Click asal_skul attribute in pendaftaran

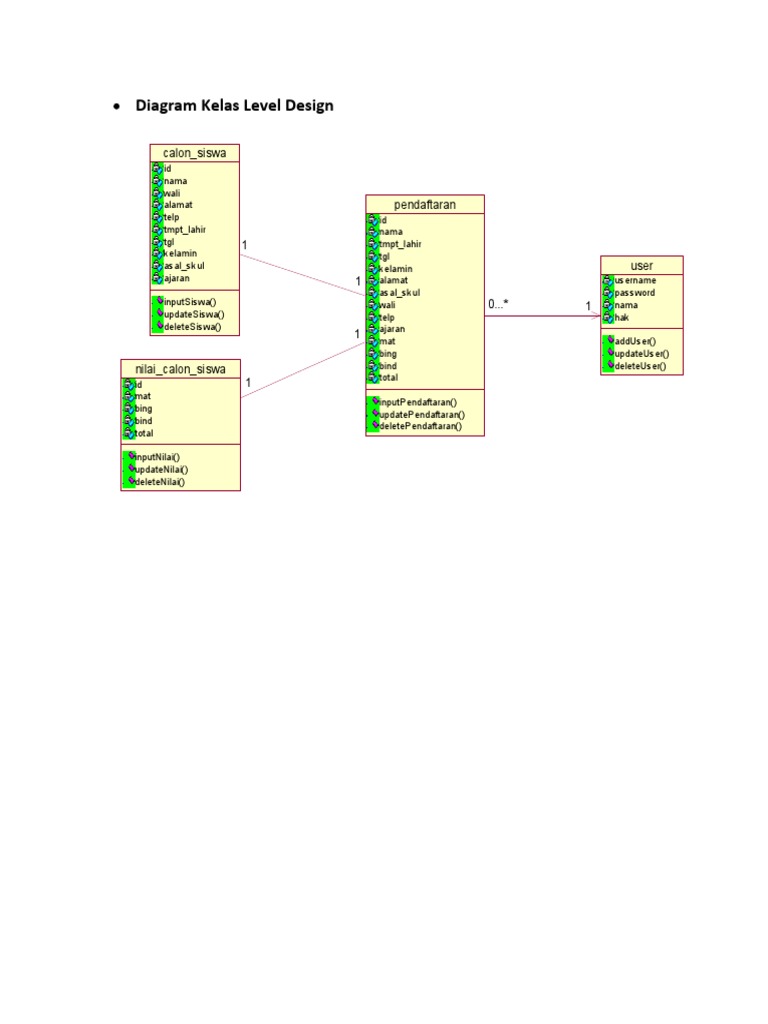399,293
